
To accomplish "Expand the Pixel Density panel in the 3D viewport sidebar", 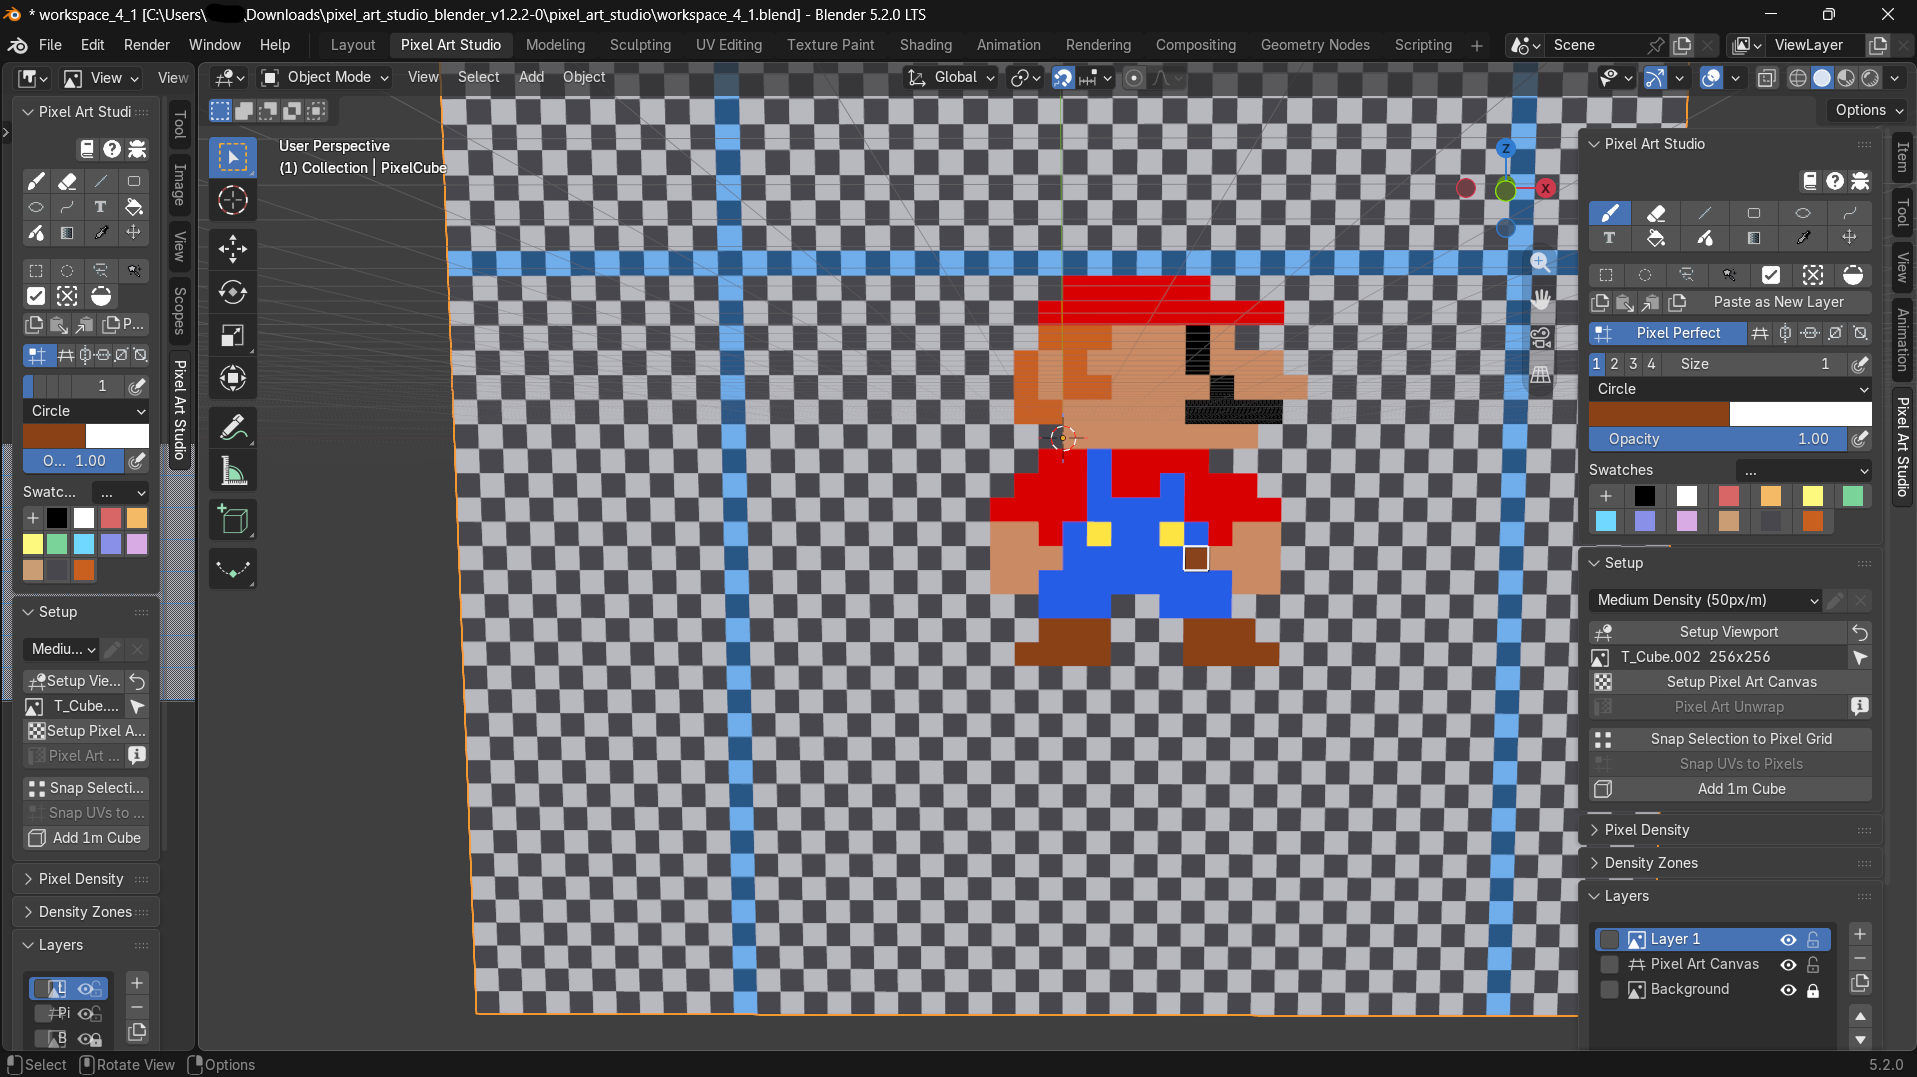I will [1646, 830].
